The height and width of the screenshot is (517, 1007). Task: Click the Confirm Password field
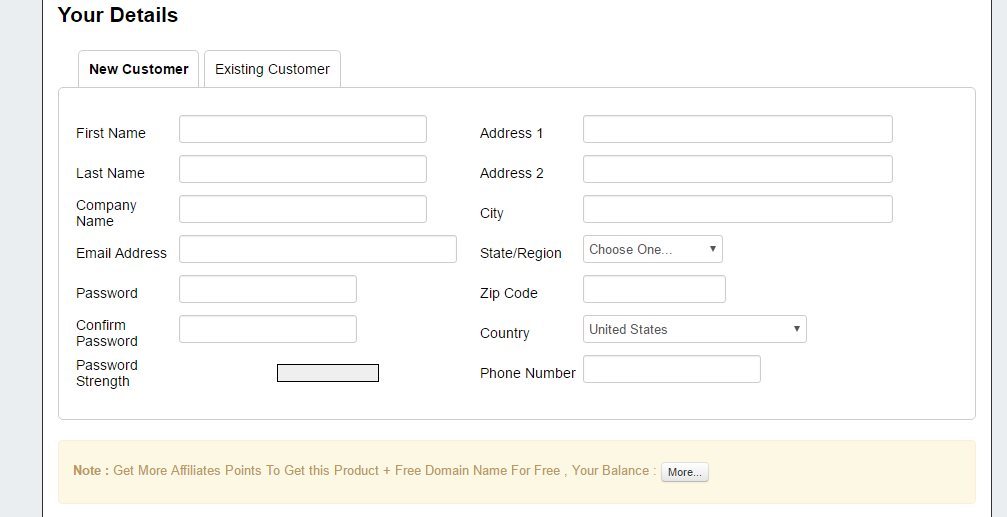[268, 329]
